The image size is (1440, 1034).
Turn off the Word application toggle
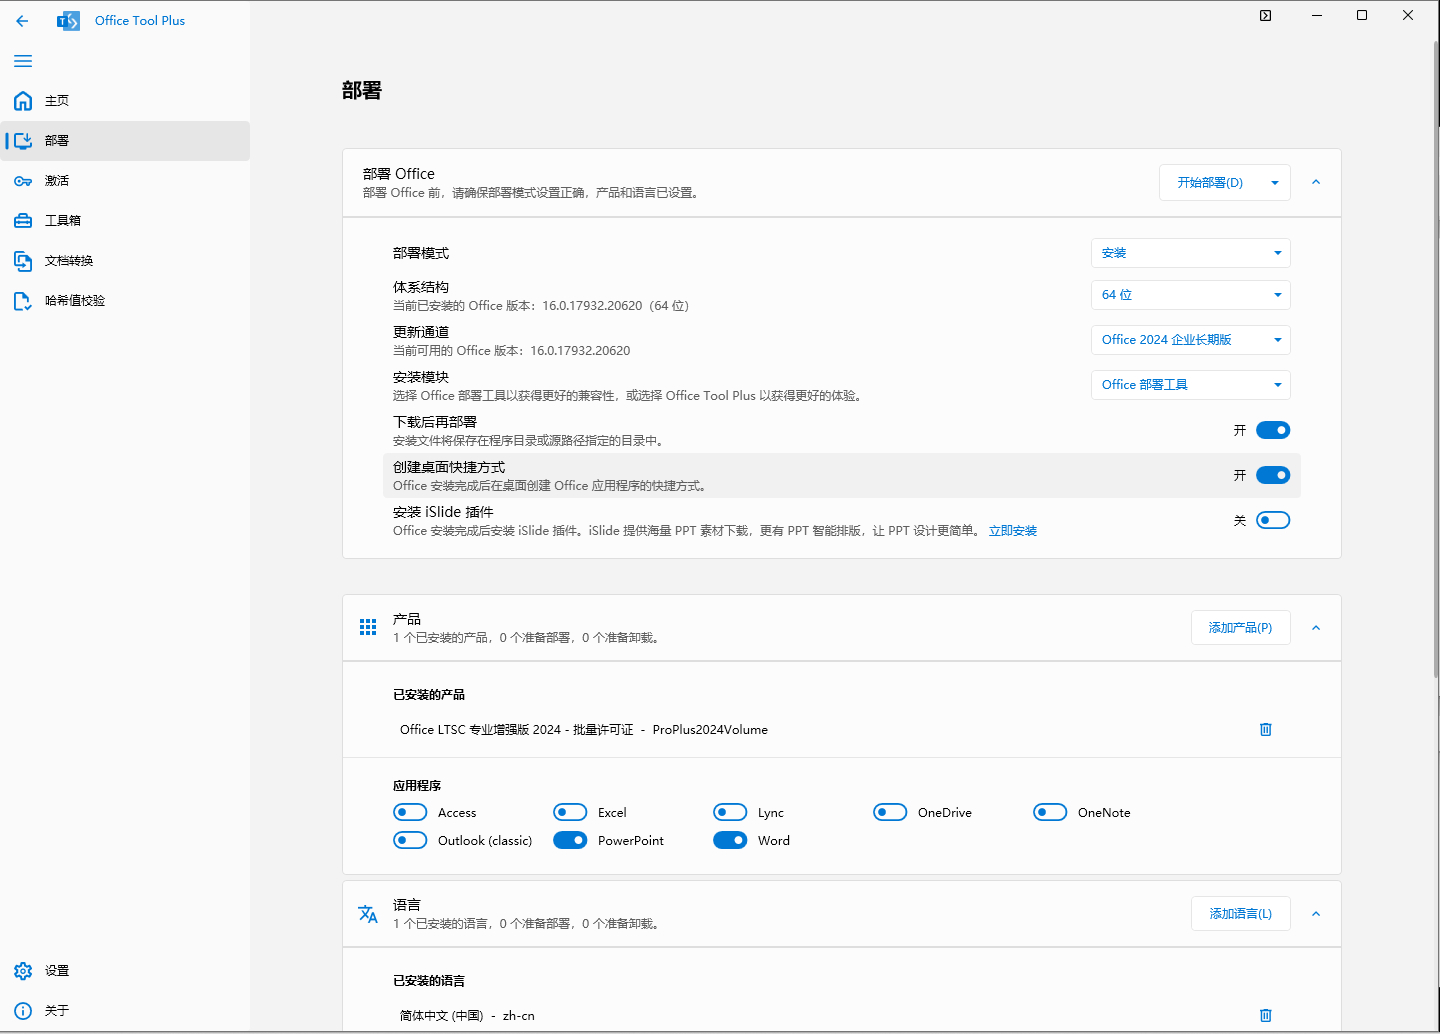click(730, 840)
